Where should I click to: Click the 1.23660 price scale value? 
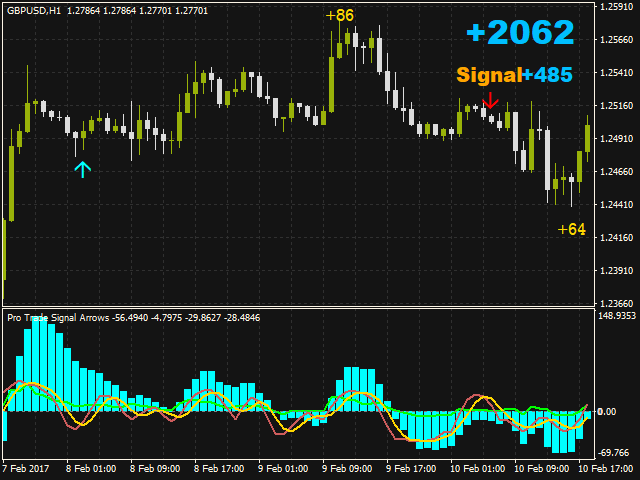616,303
